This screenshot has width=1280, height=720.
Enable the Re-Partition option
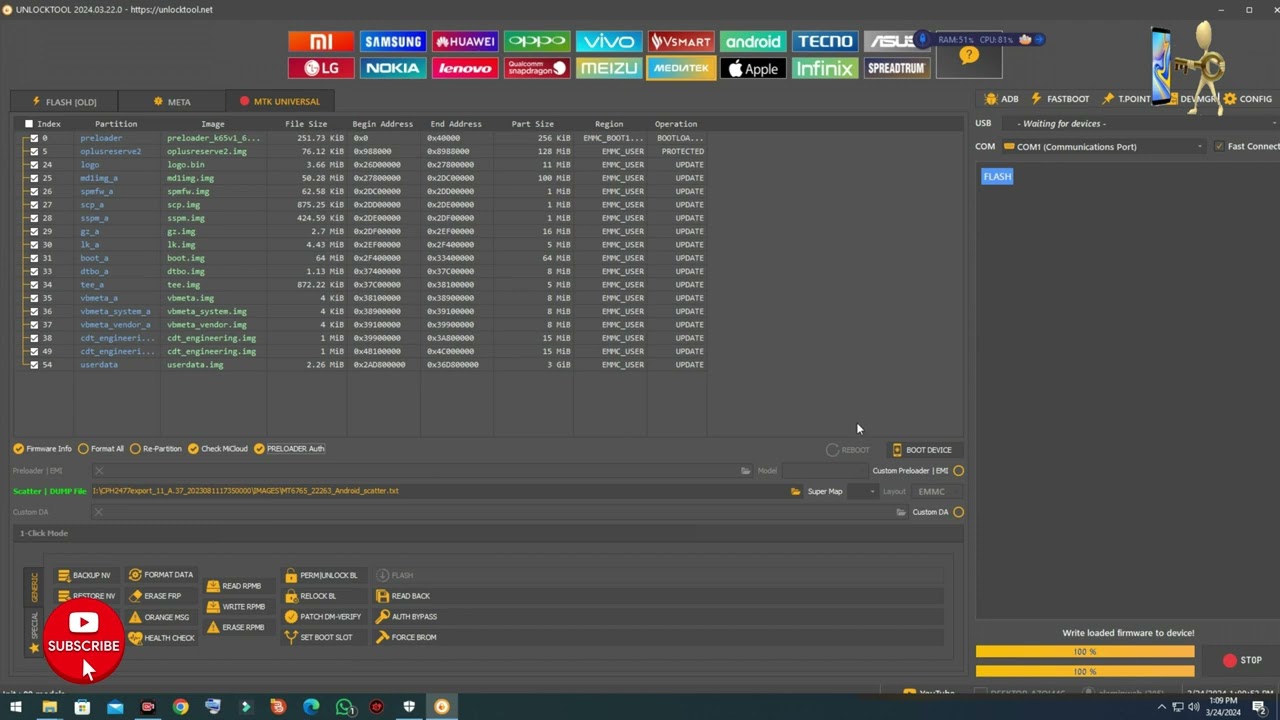156,449
